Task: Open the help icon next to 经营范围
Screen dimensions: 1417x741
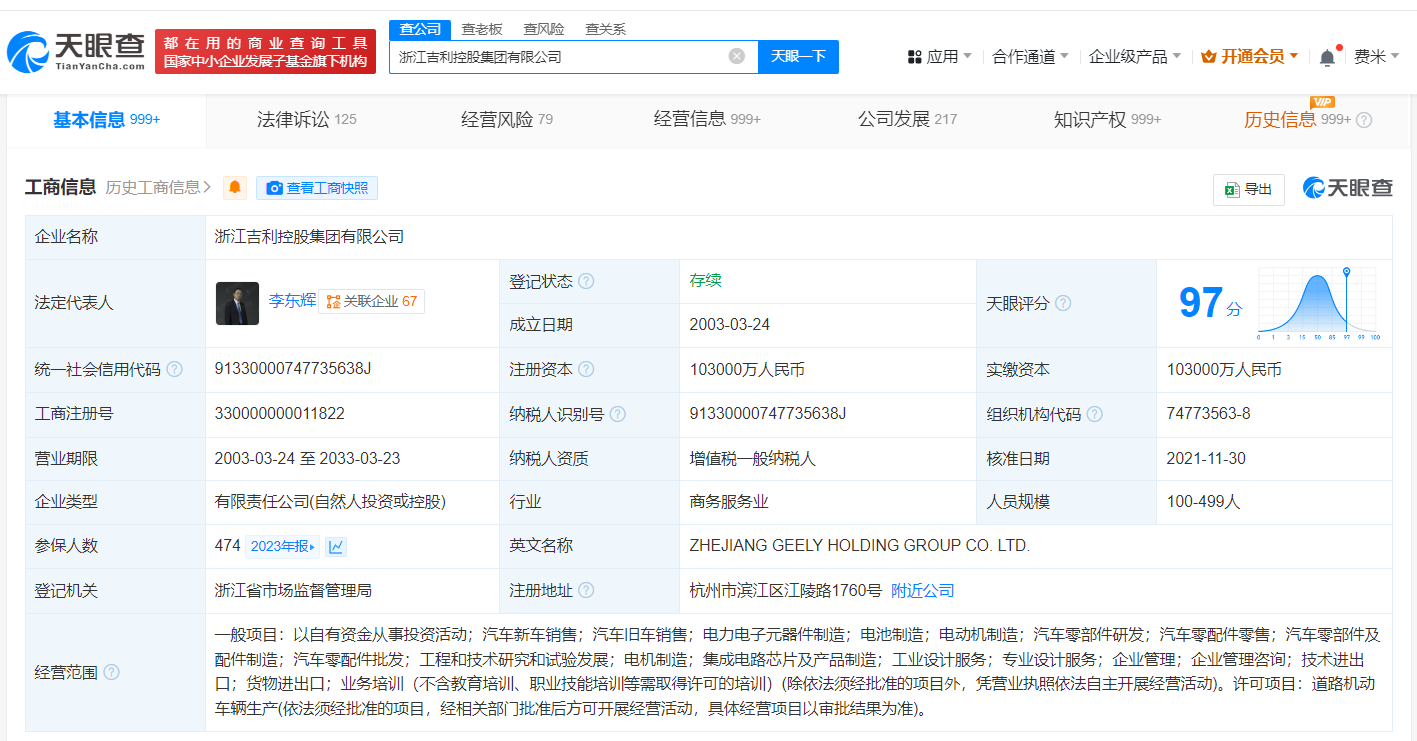Action: (111, 672)
